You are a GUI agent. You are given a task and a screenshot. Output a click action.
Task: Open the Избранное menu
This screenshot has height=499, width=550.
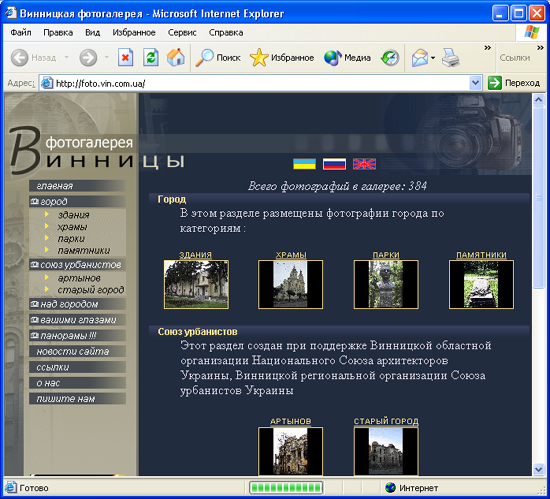coord(134,33)
